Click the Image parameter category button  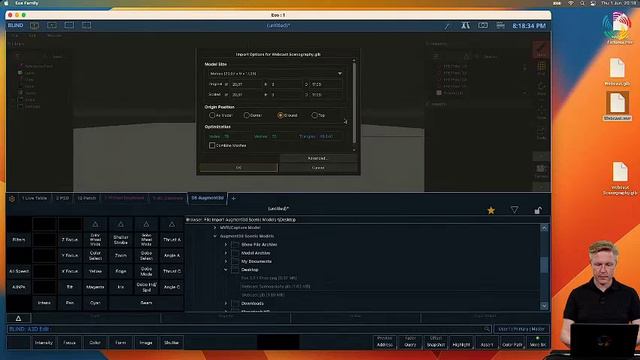click(146, 343)
